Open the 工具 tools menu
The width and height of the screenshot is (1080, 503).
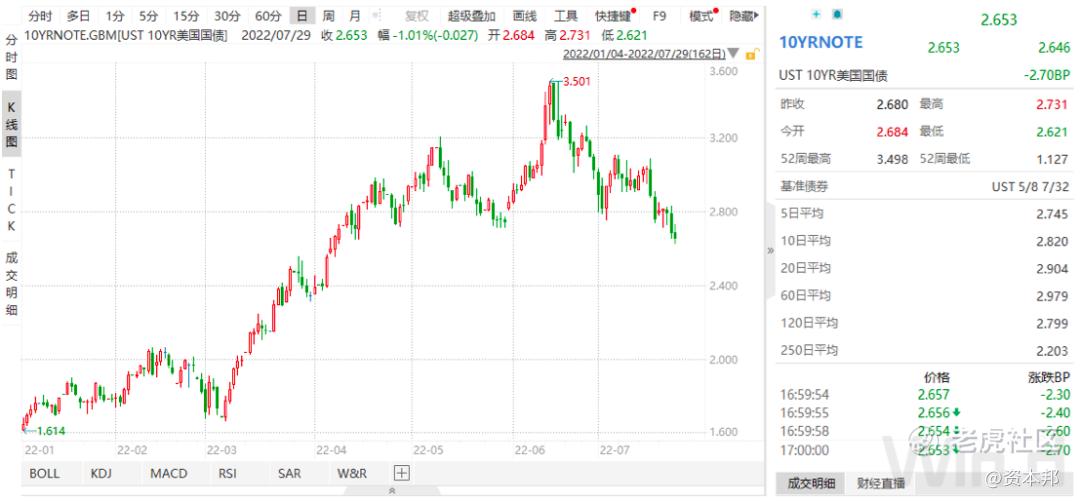click(x=566, y=16)
